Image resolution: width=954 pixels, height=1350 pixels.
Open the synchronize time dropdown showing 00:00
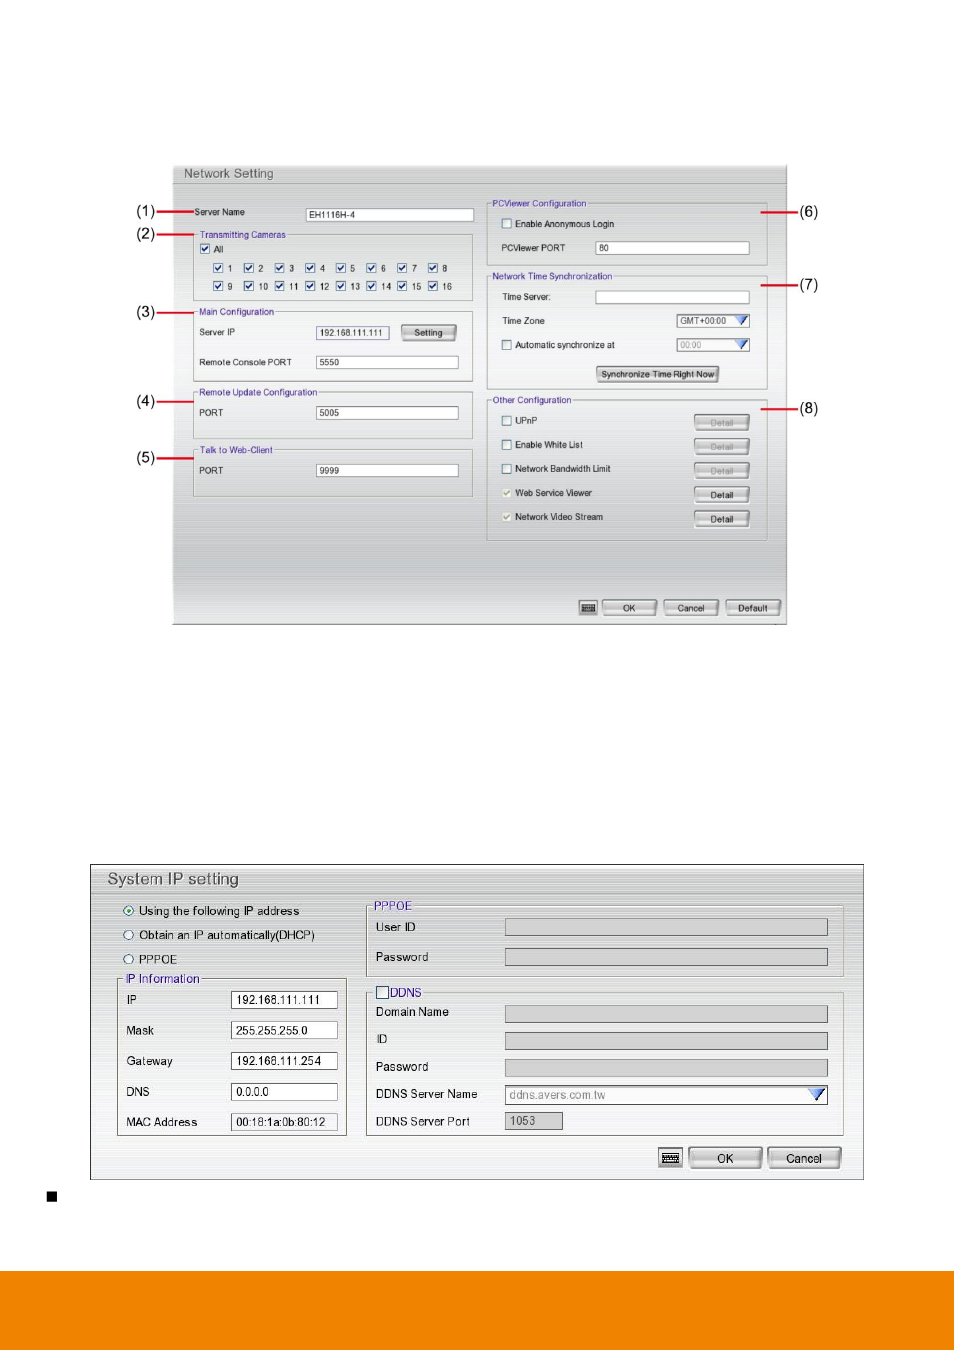click(742, 344)
